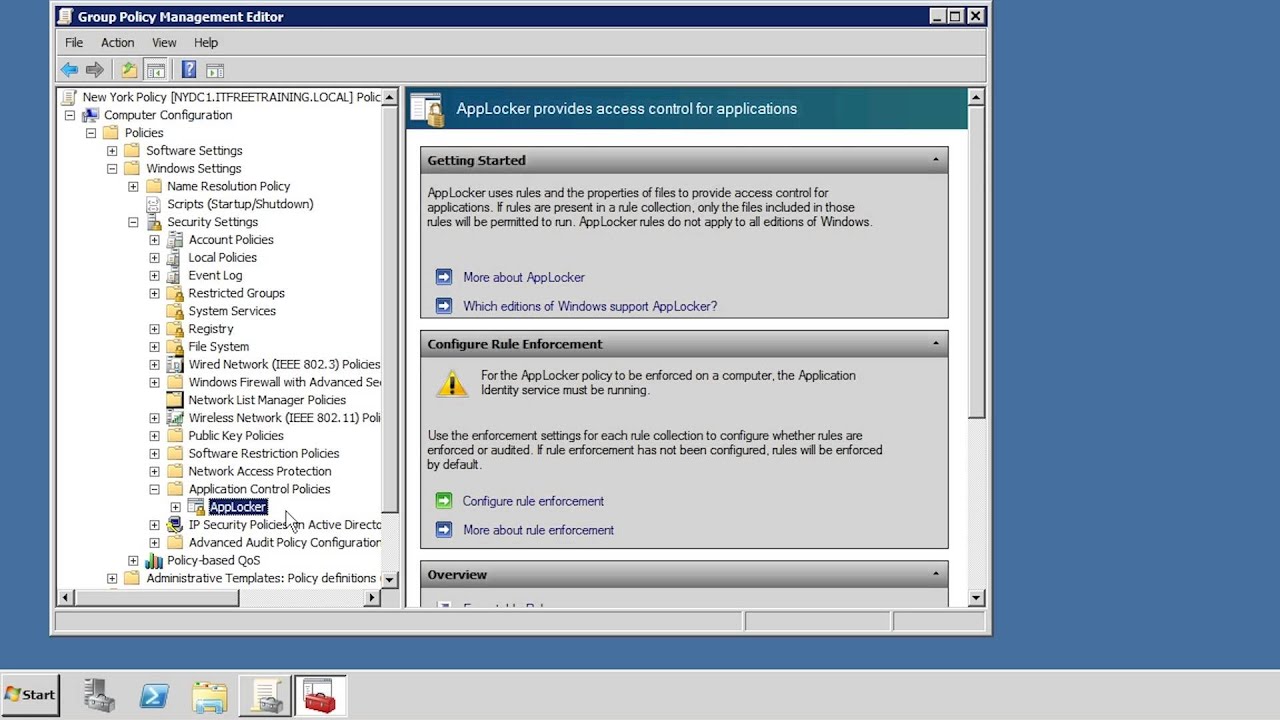Select Event Log in the tree
The width and height of the screenshot is (1280, 720).
click(x=215, y=276)
